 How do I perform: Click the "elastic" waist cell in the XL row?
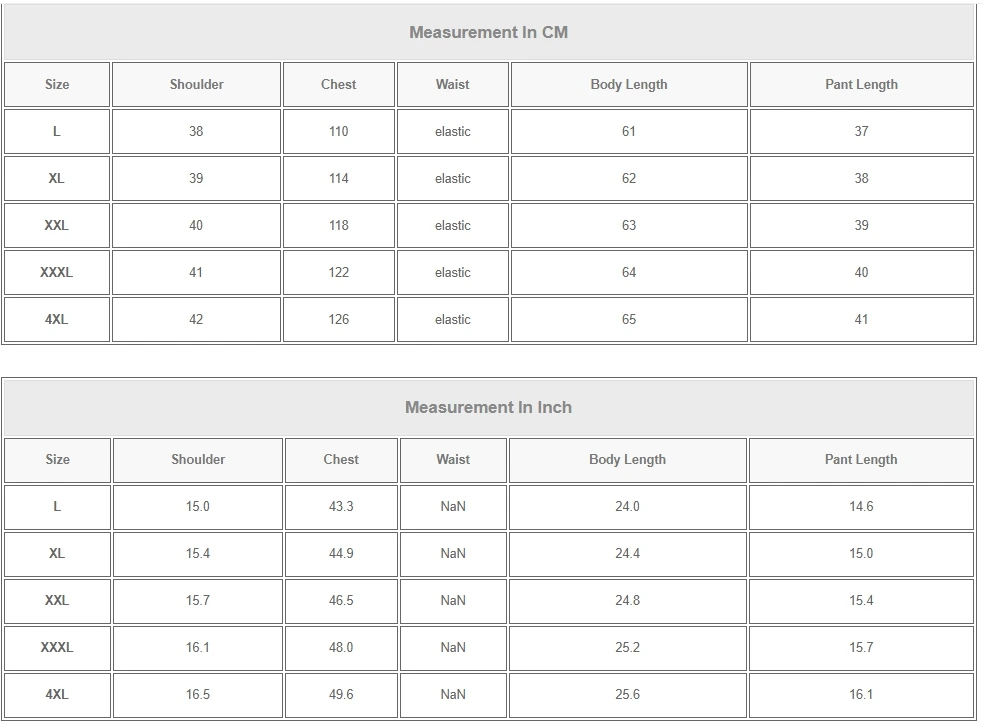(452, 178)
